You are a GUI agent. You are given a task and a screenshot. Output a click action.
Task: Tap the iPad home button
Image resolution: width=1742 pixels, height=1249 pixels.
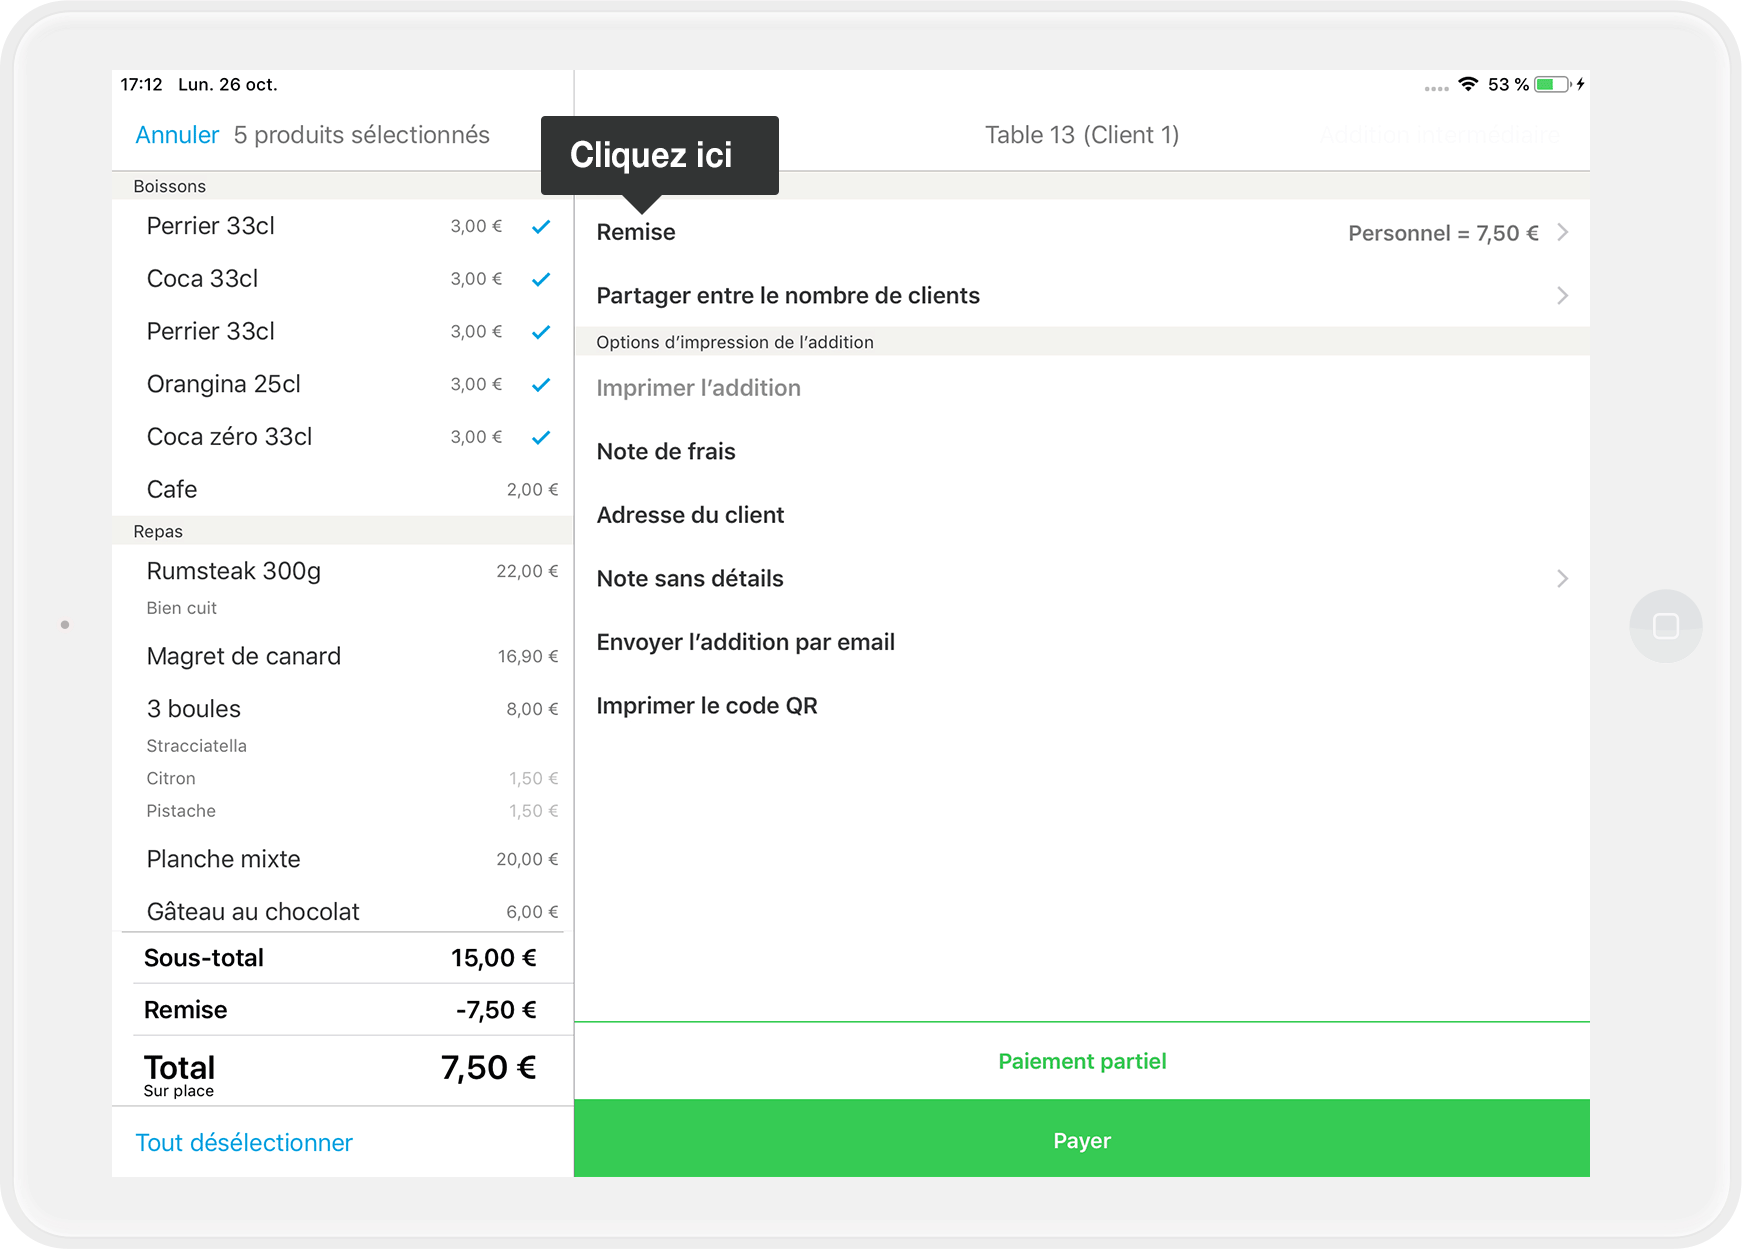[1665, 626]
